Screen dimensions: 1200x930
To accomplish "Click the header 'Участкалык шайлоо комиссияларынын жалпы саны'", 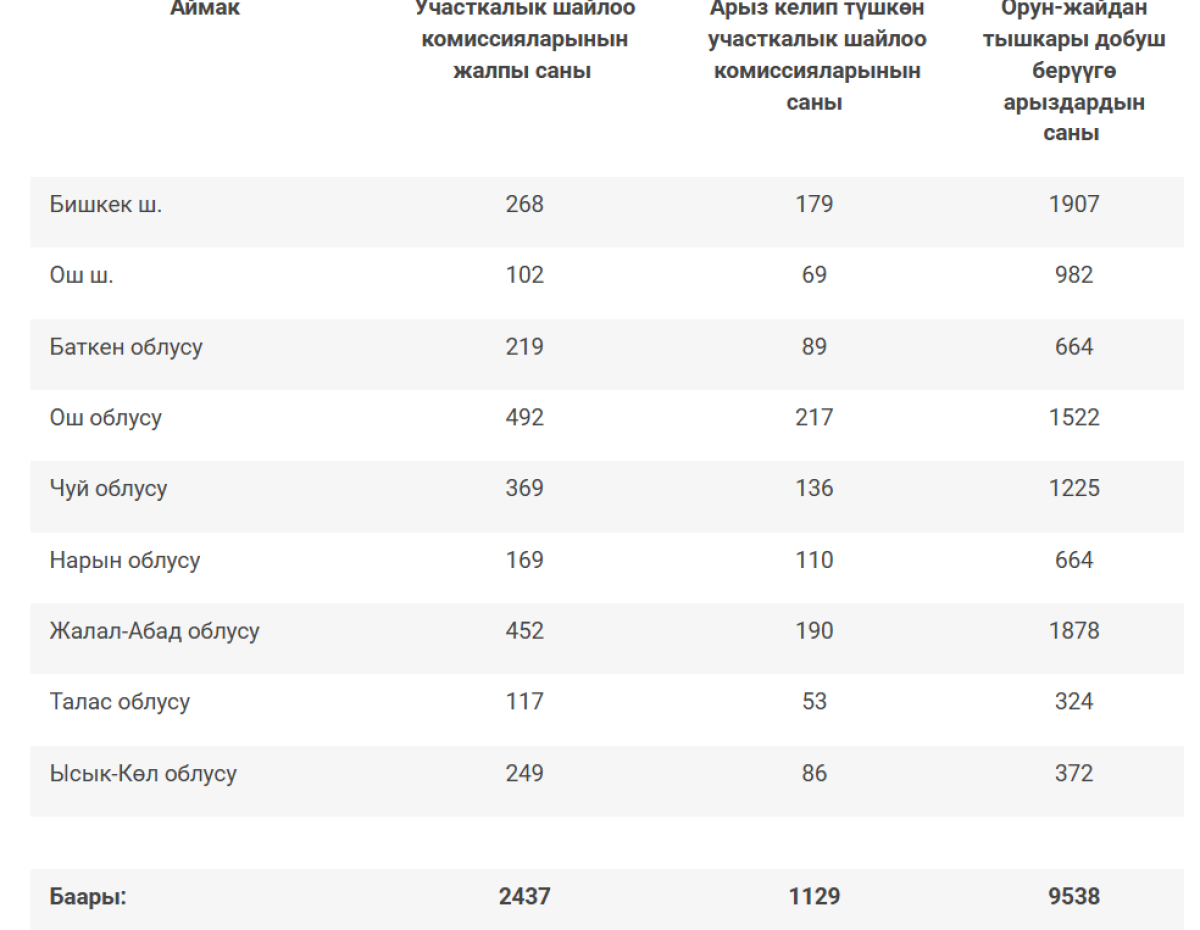I will click(525, 40).
